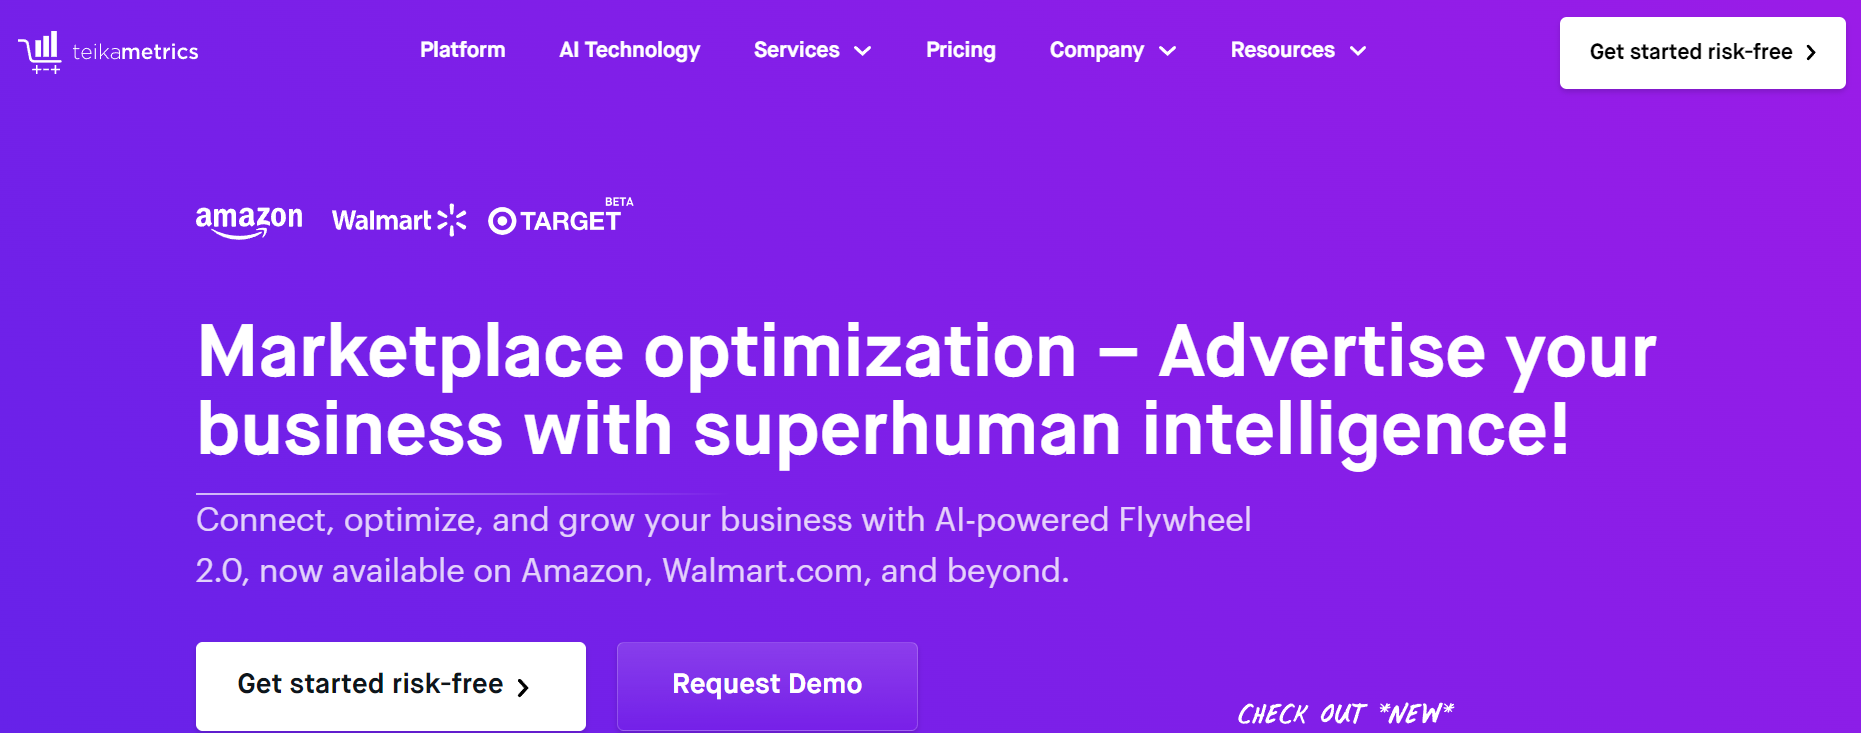Click the teikametrics wordmark text
The width and height of the screenshot is (1861, 733).
coord(135,52)
